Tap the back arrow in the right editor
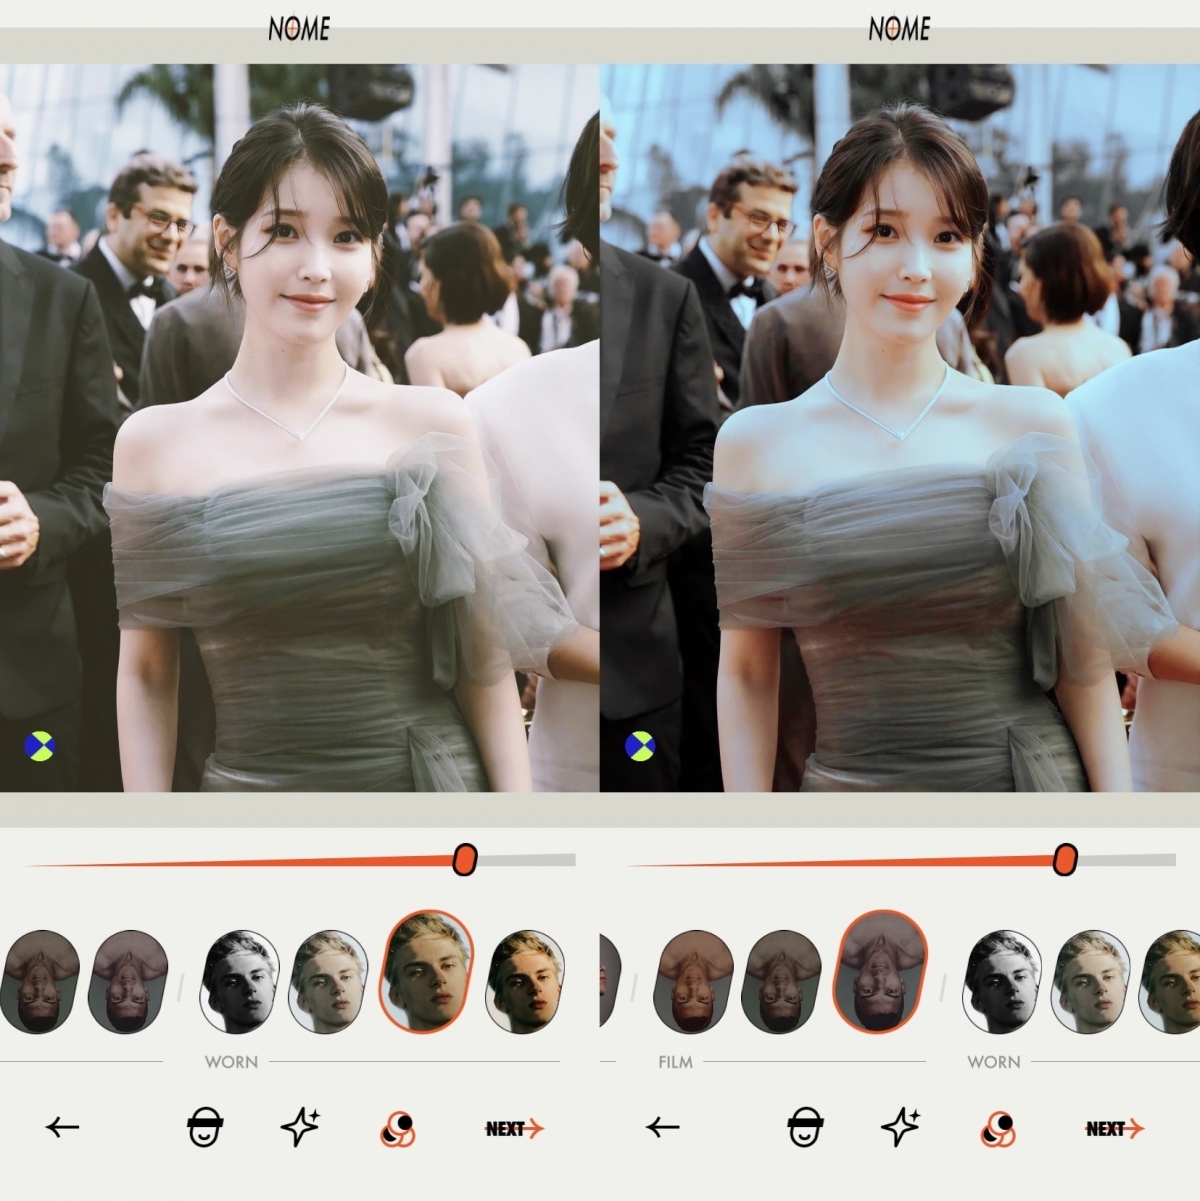The image size is (1200, 1201). pyautogui.click(x=662, y=1128)
